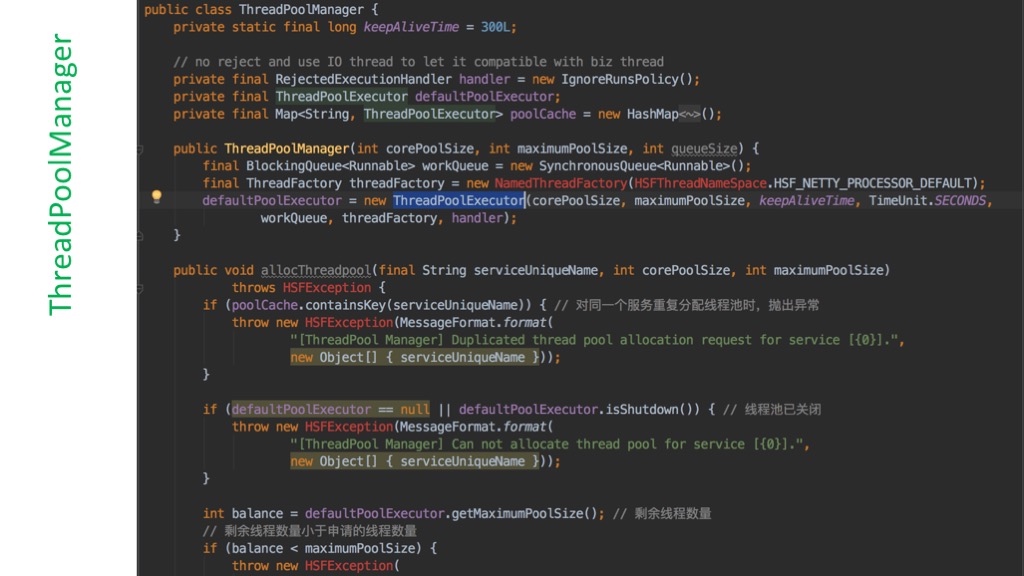This screenshot has width=1024, height=576.
Task: Click IgnoreRunsPolicy constructor call
Action: click(620, 80)
